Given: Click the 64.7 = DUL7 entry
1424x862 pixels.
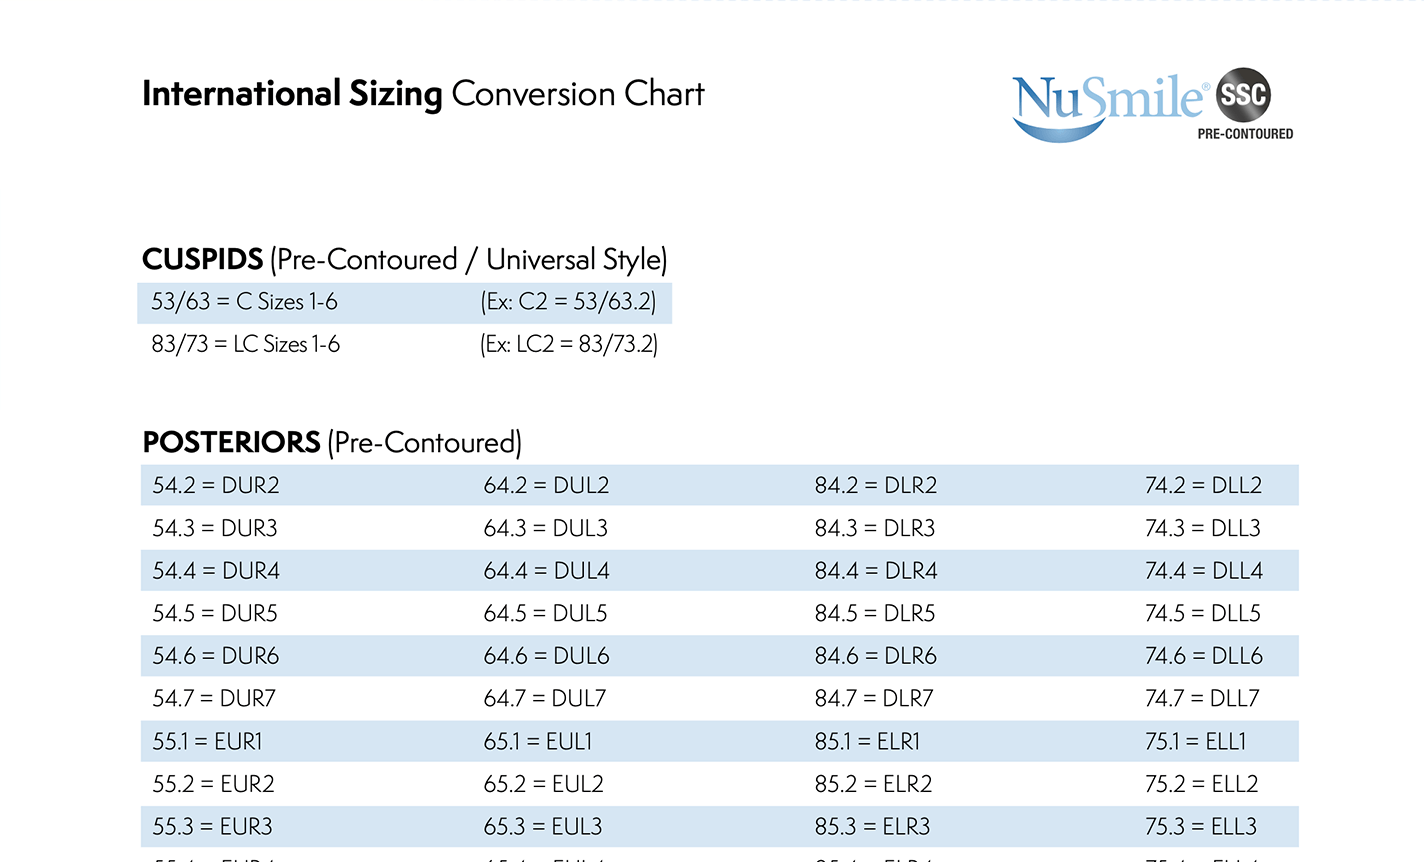Looking at the screenshot, I should click(545, 698).
